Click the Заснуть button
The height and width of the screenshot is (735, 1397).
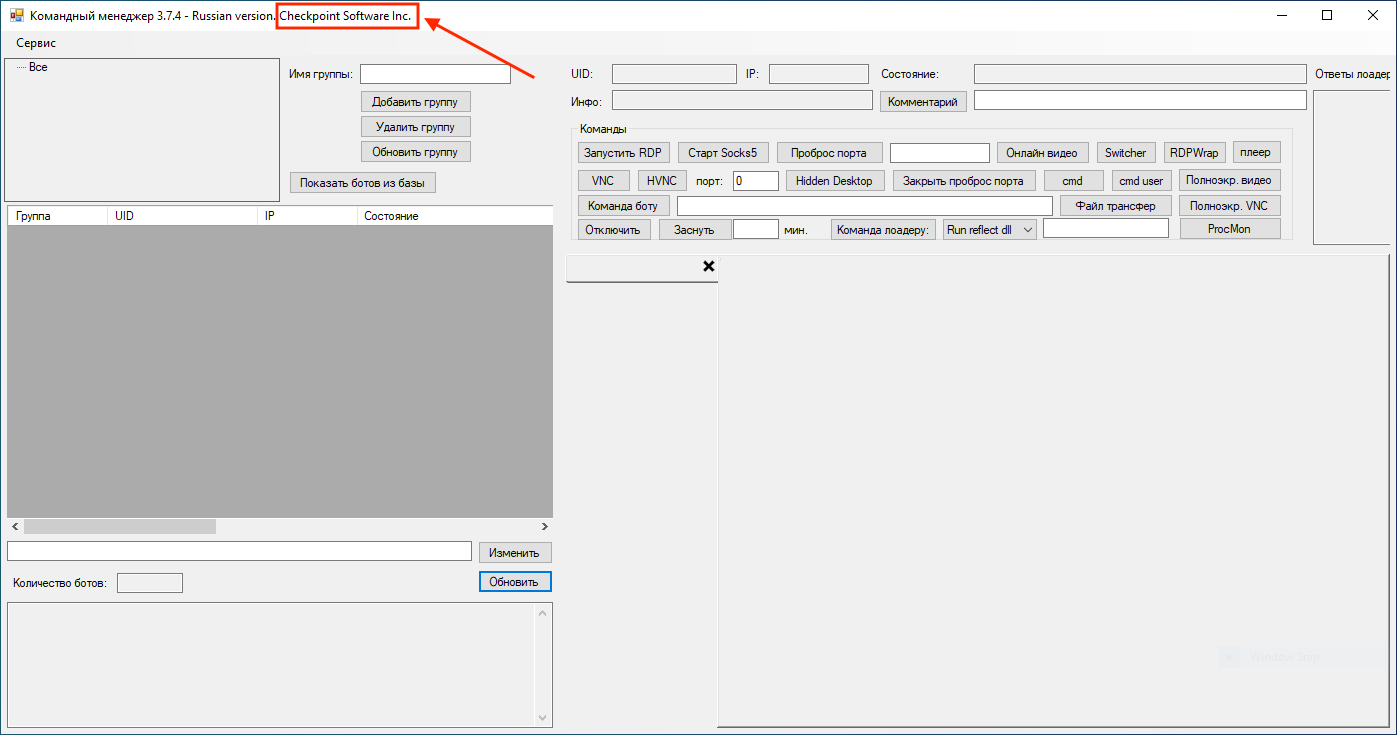[x=694, y=229]
